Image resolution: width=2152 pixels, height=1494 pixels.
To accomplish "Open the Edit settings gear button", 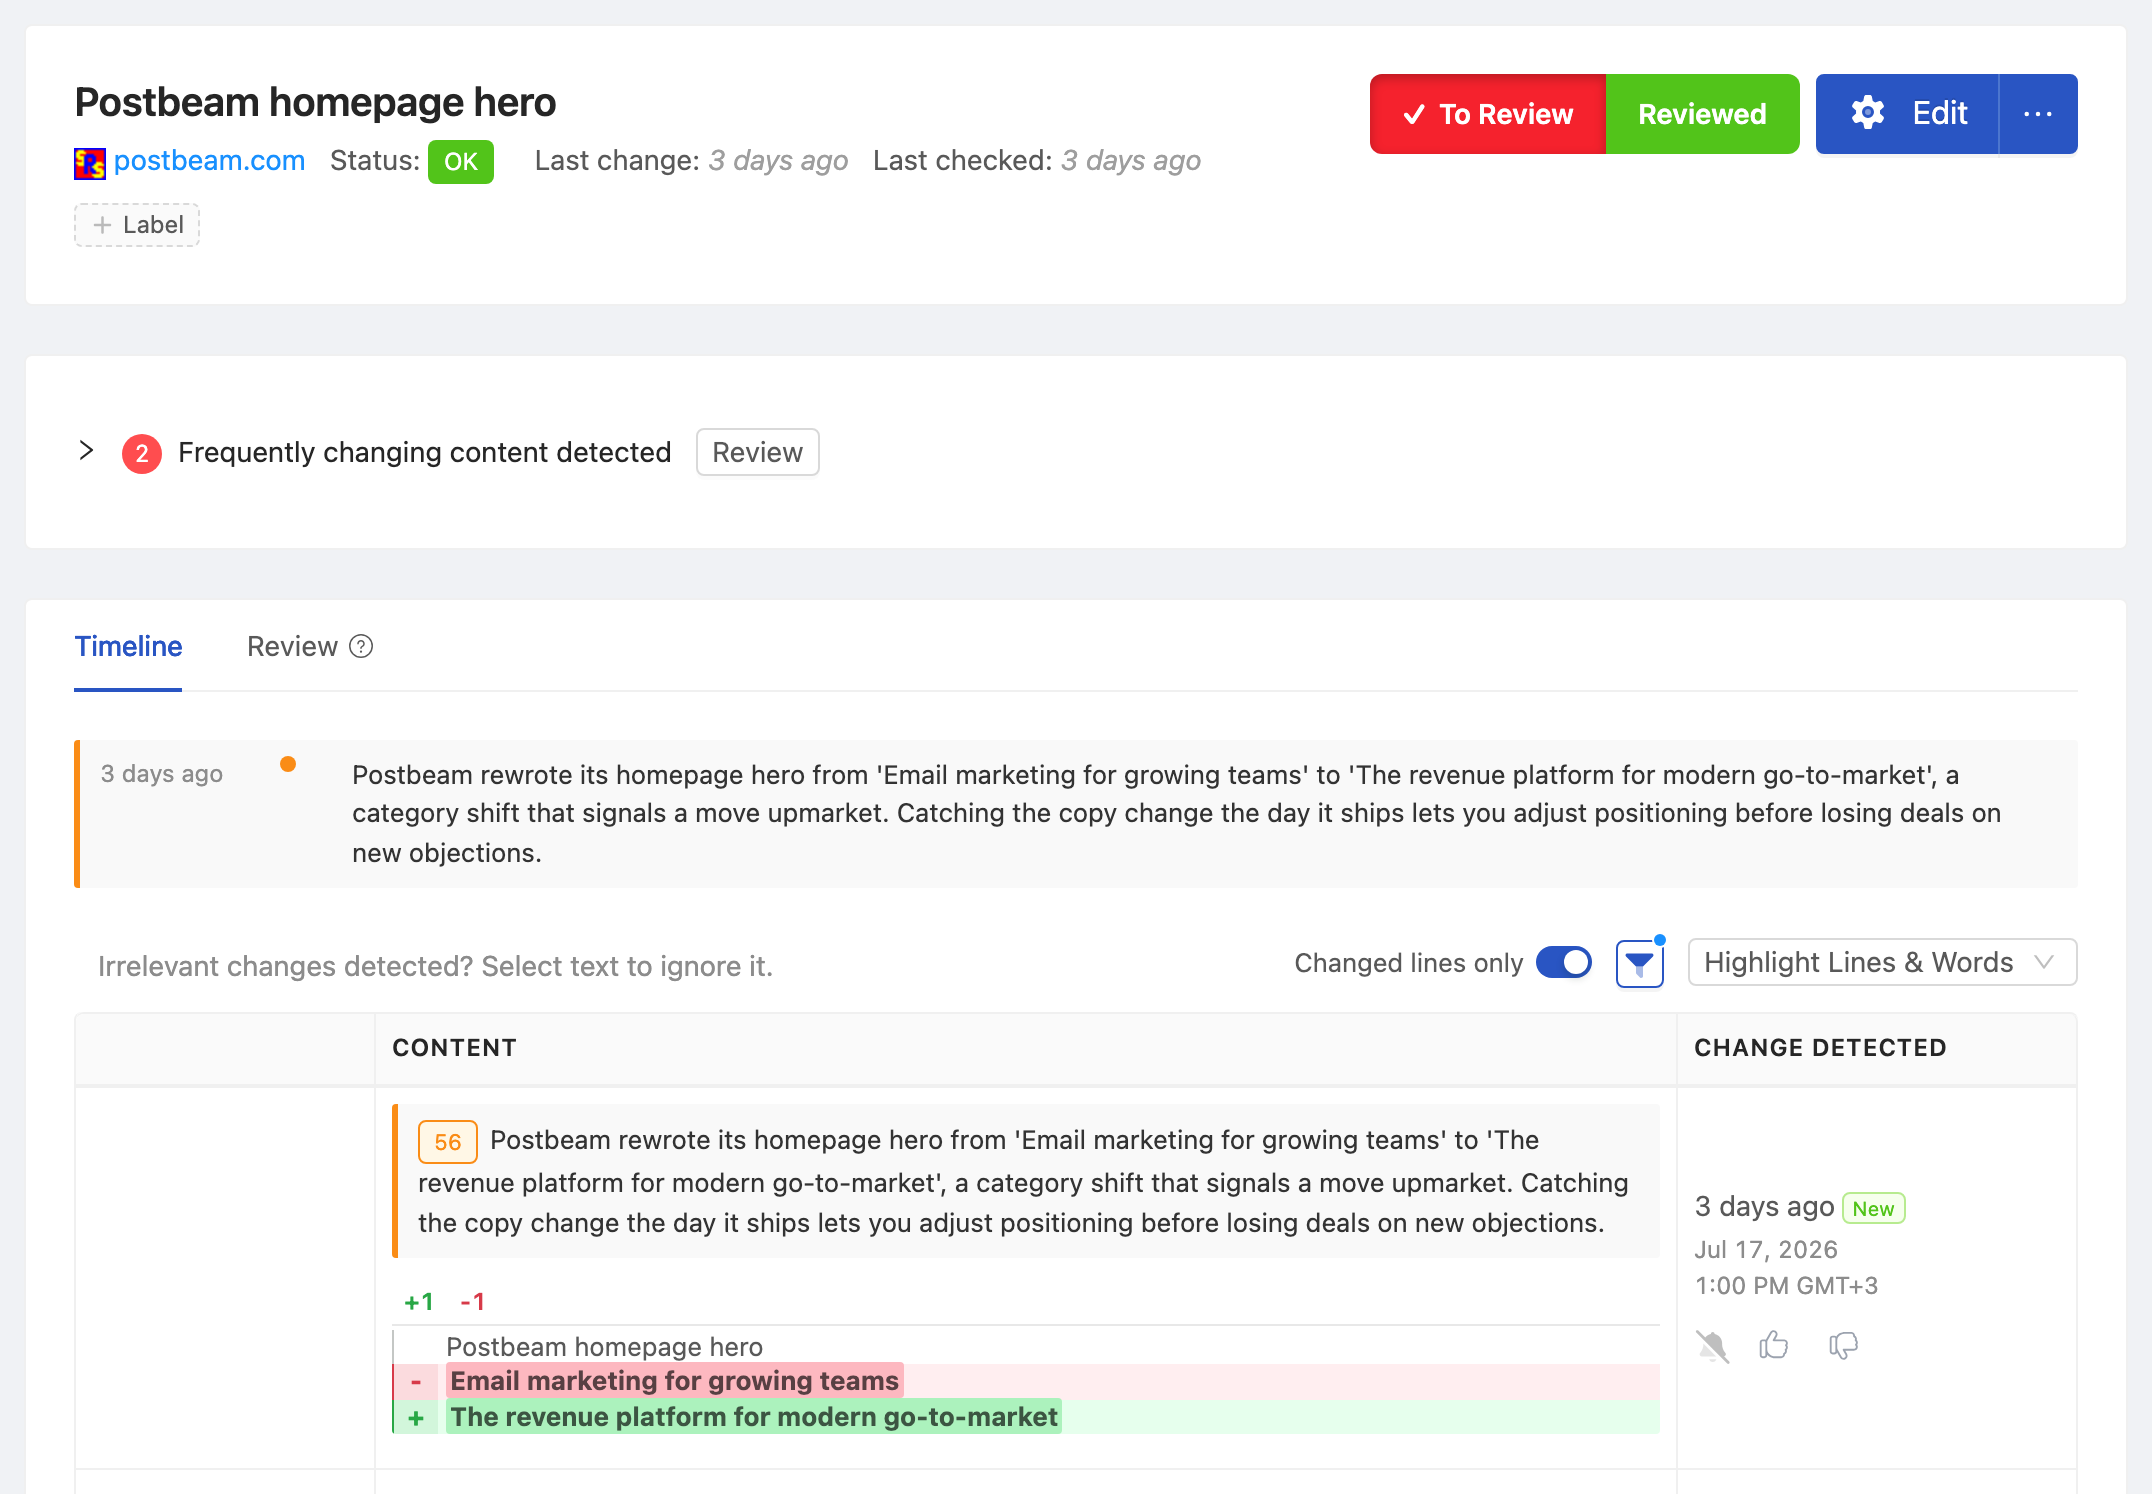I will coord(1907,114).
